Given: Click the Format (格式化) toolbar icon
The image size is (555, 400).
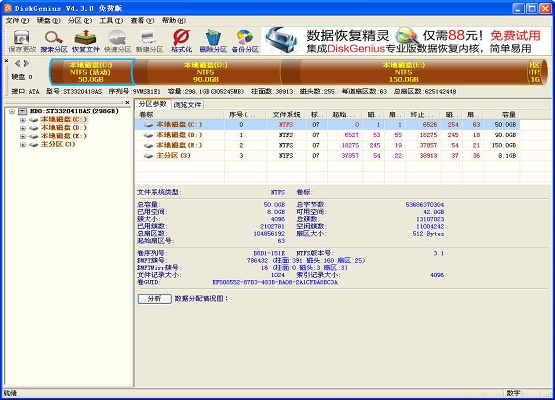Looking at the screenshot, I should [x=181, y=41].
